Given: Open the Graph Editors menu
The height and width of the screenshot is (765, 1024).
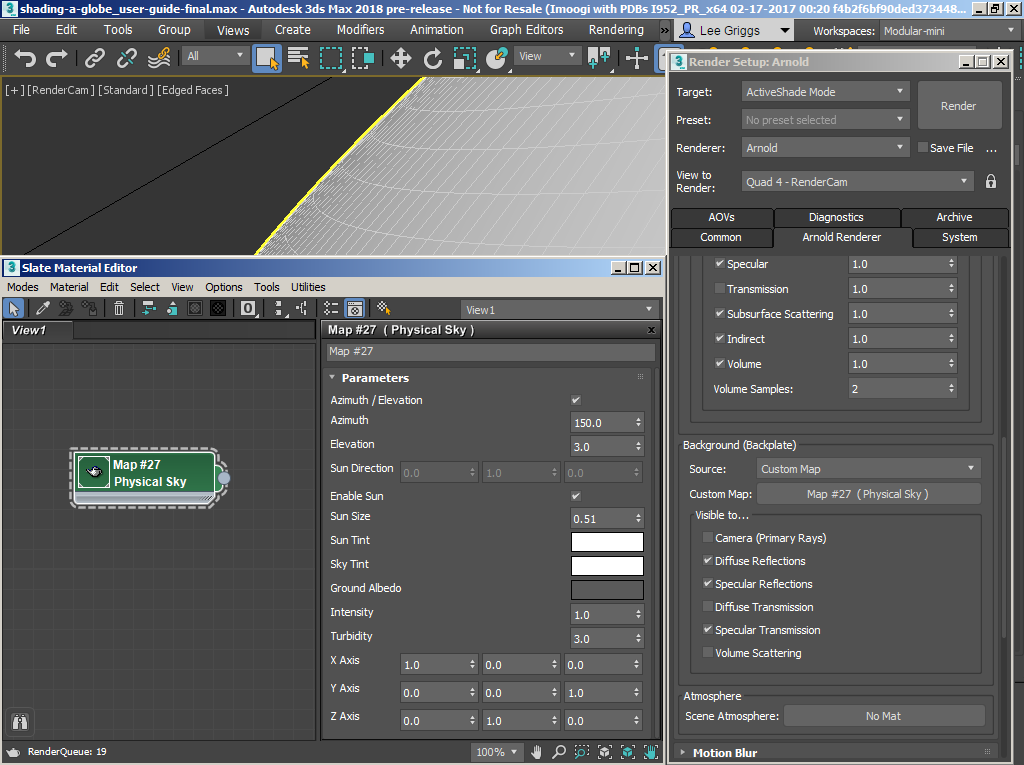Looking at the screenshot, I should pos(526,30).
